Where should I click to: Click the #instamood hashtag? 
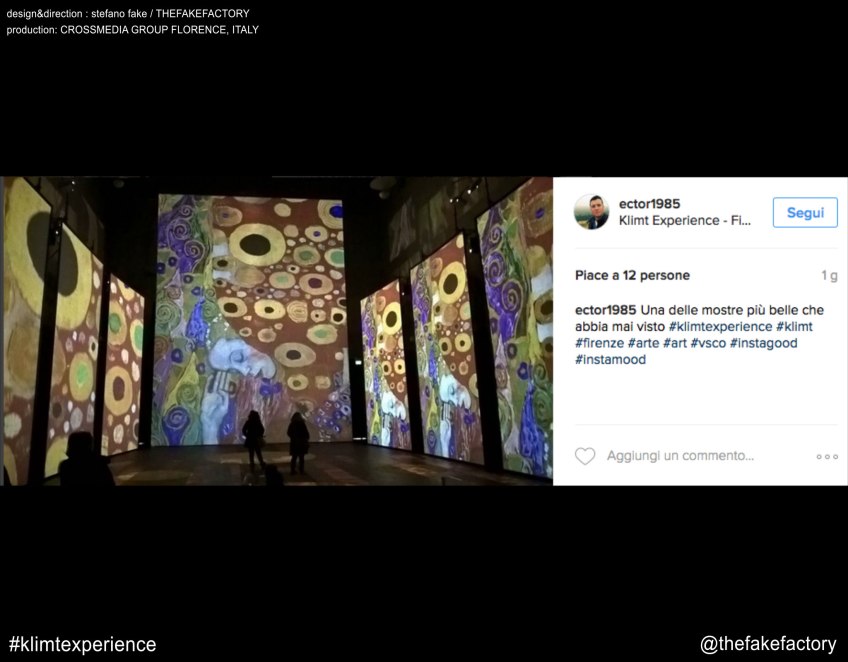pos(610,359)
